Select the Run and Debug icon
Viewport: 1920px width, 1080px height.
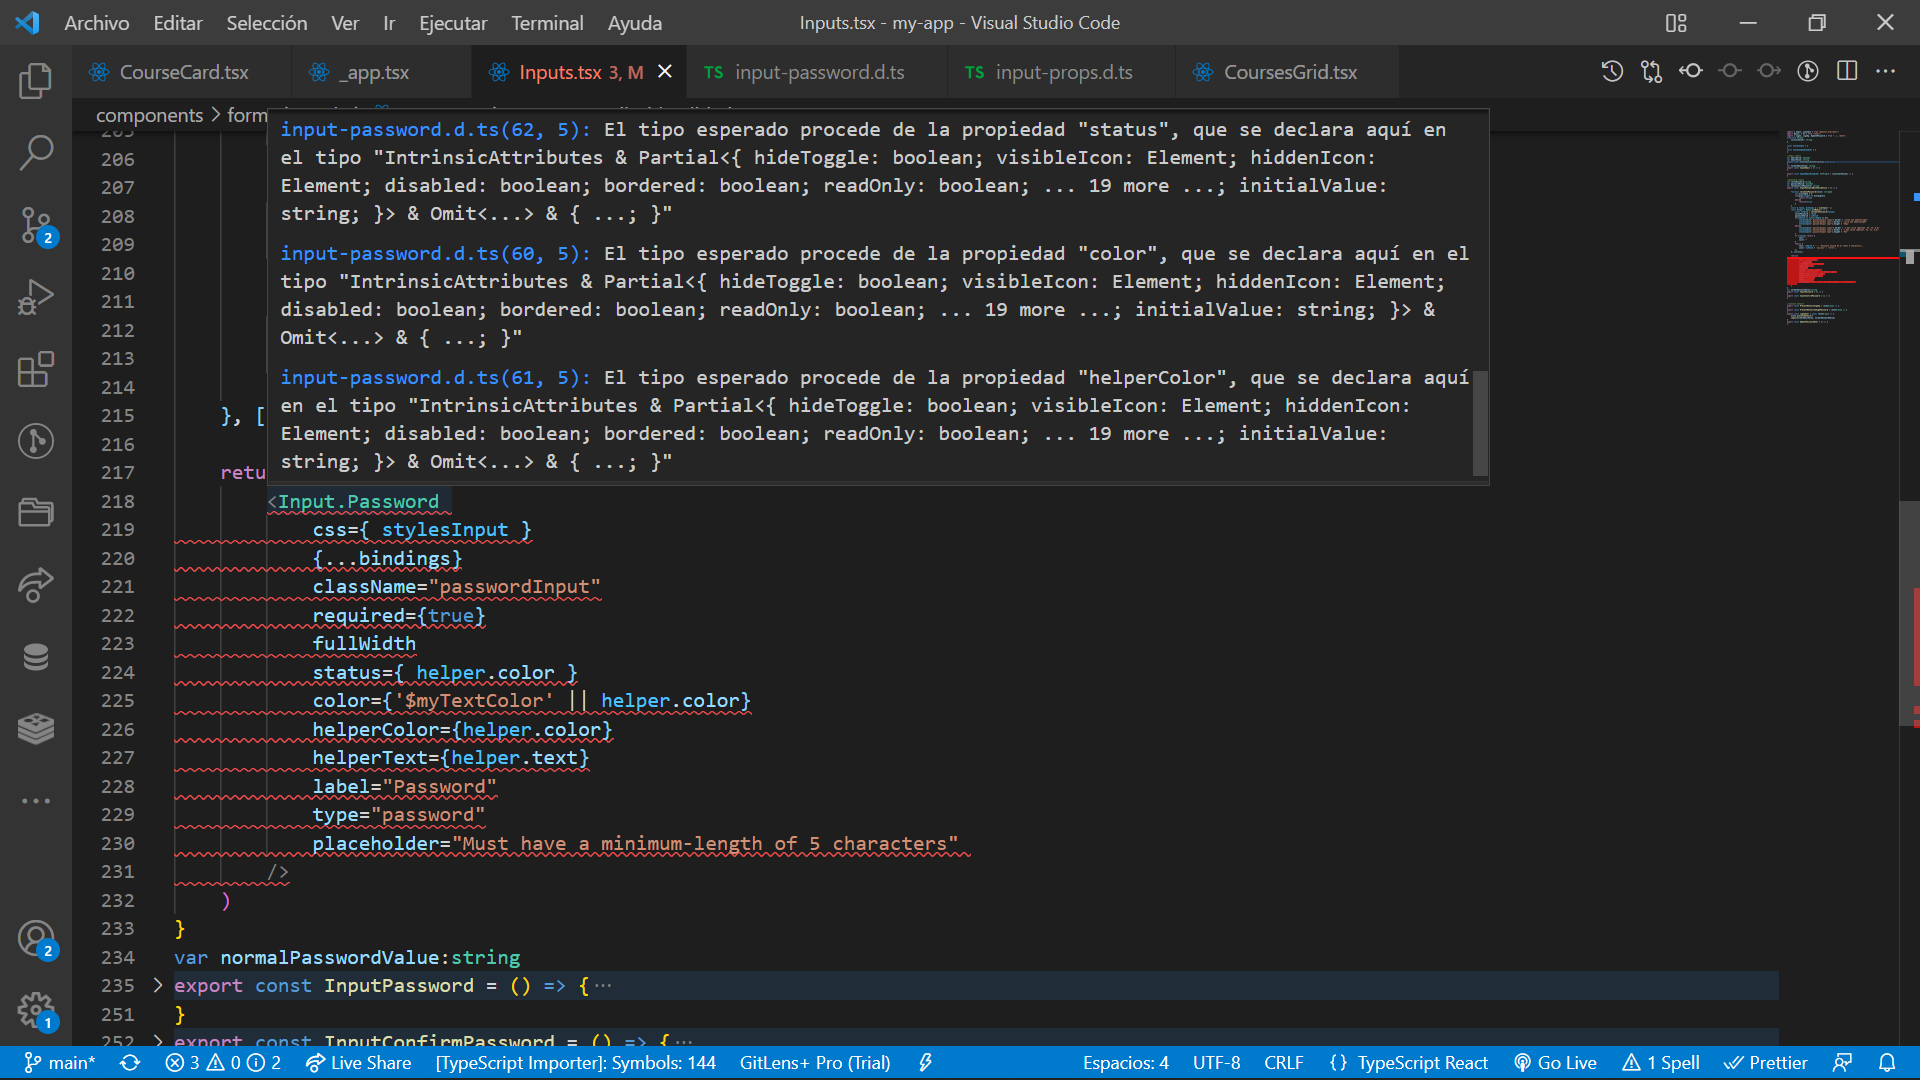(36, 297)
